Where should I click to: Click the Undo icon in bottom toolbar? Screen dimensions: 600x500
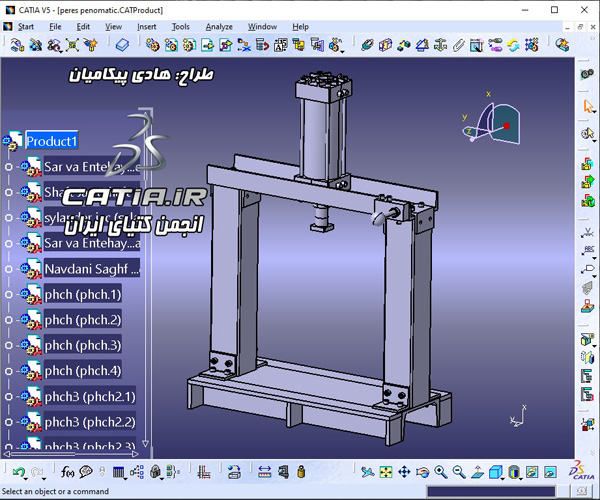[18, 472]
